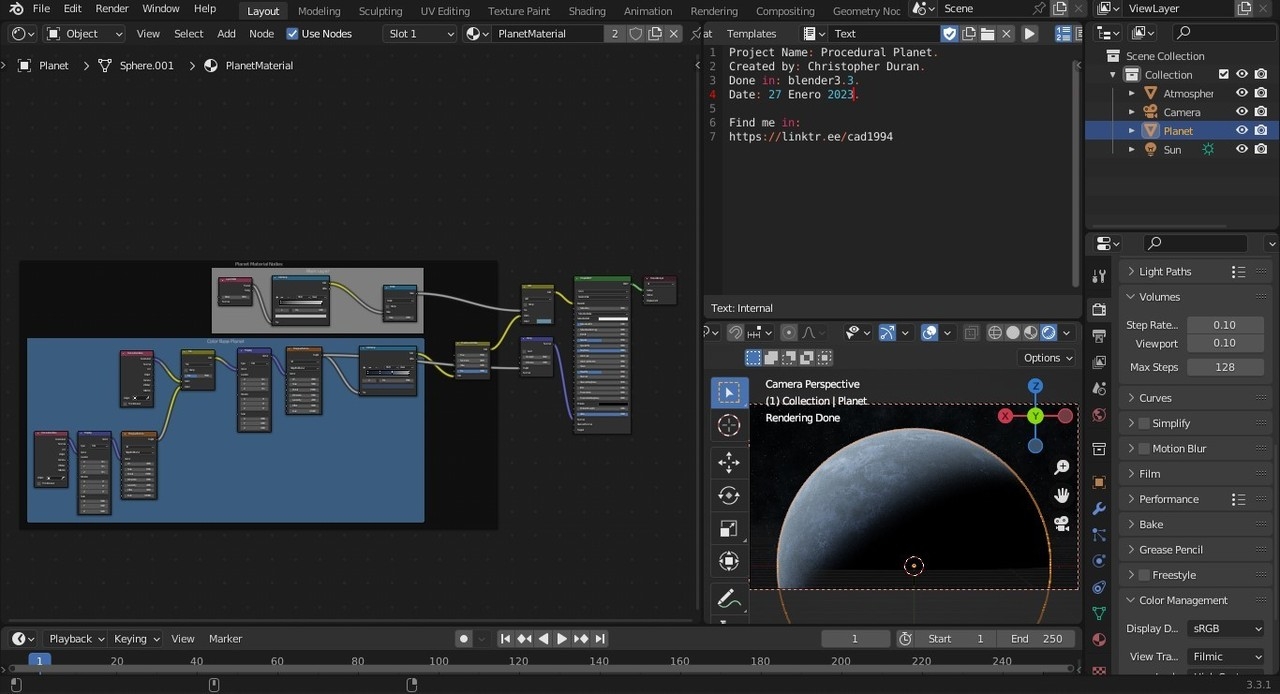This screenshot has height=694, width=1280.
Task: Switch viewport to wireframe shading
Action: point(995,333)
